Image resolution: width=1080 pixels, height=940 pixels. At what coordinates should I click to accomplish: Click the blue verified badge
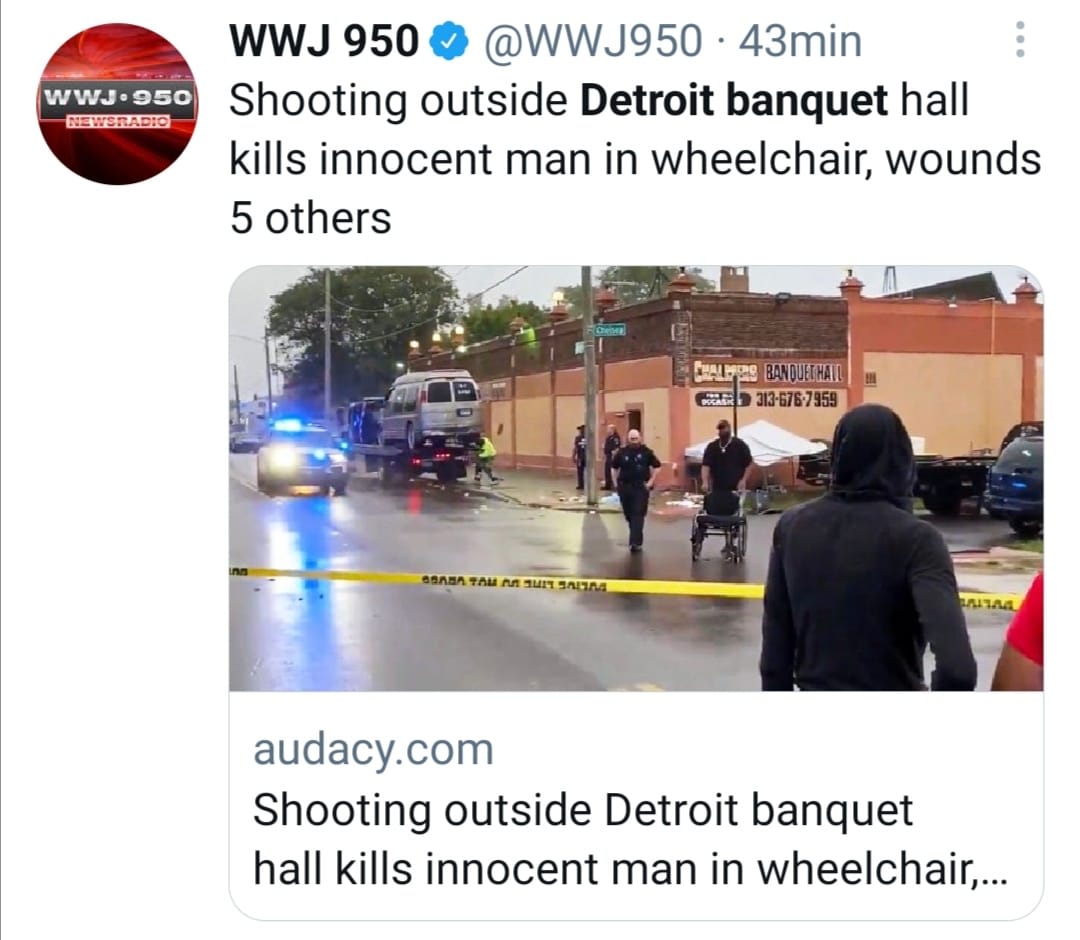450,41
